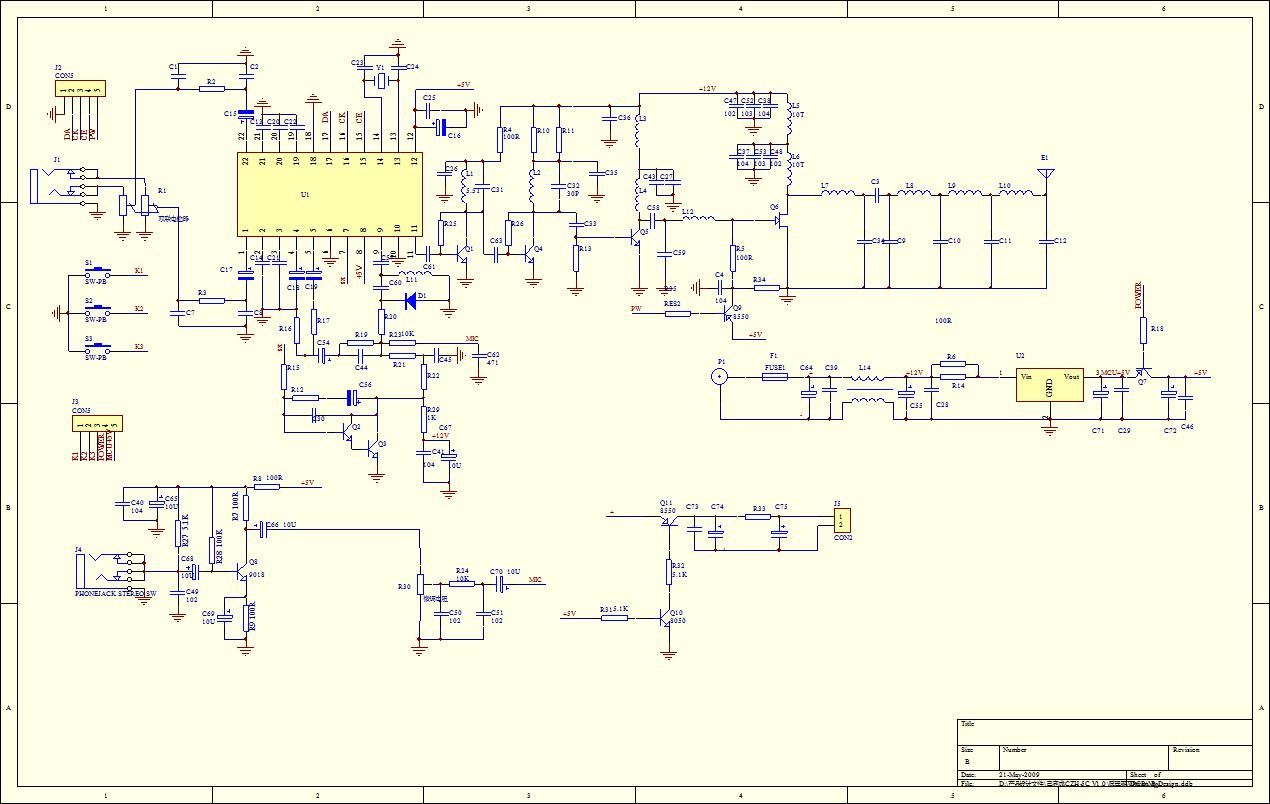Select the U1 22-pin IC block
The height and width of the screenshot is (804, 1270).
point(329,193)
